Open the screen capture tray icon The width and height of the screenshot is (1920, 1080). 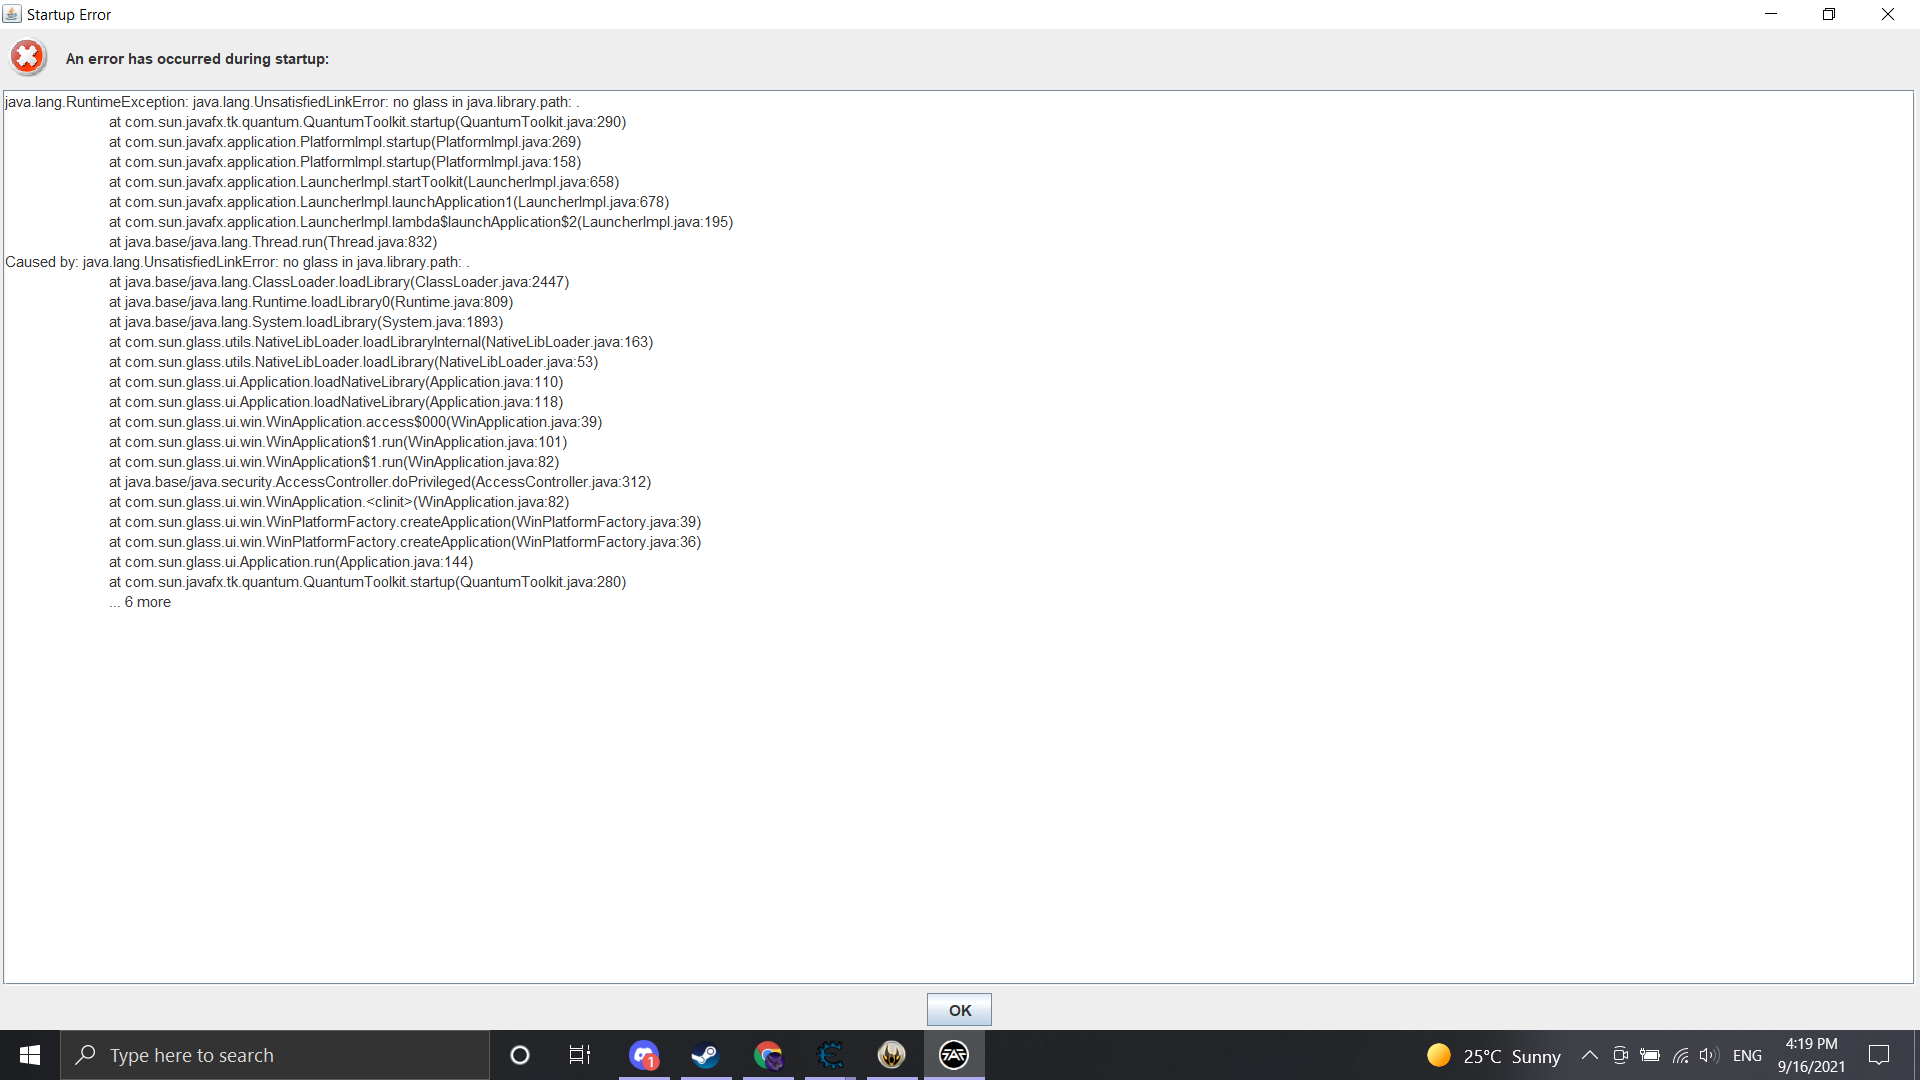pyautogui.click(x=1620, y=1055)
